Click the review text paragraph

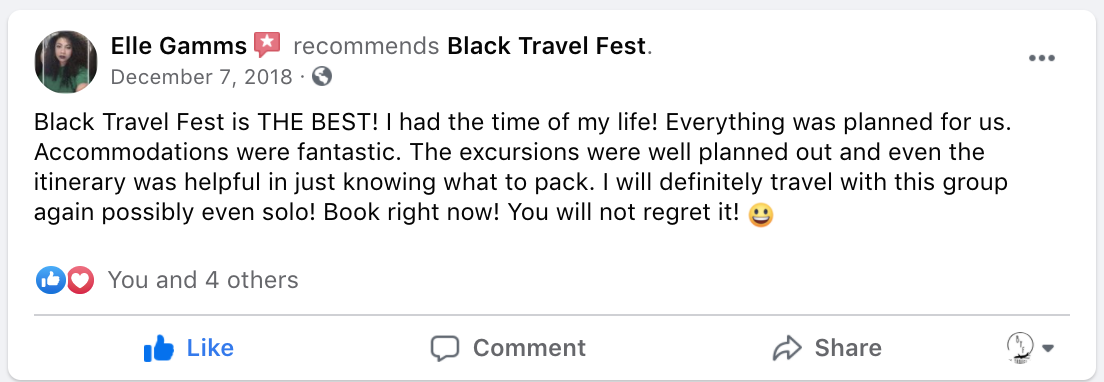pos(522,168)
